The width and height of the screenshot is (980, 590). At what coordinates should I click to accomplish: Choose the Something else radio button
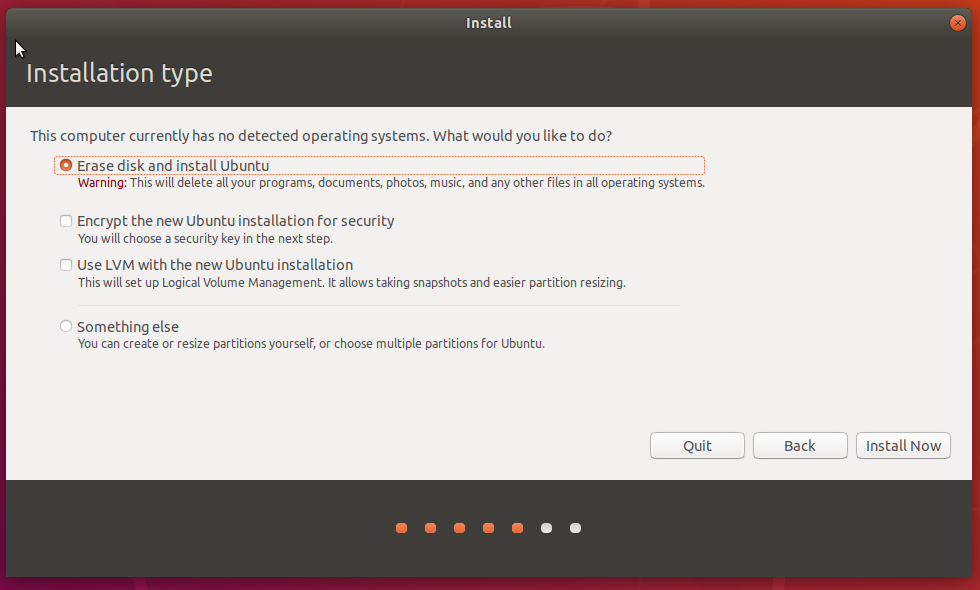[x=66, y=327]
